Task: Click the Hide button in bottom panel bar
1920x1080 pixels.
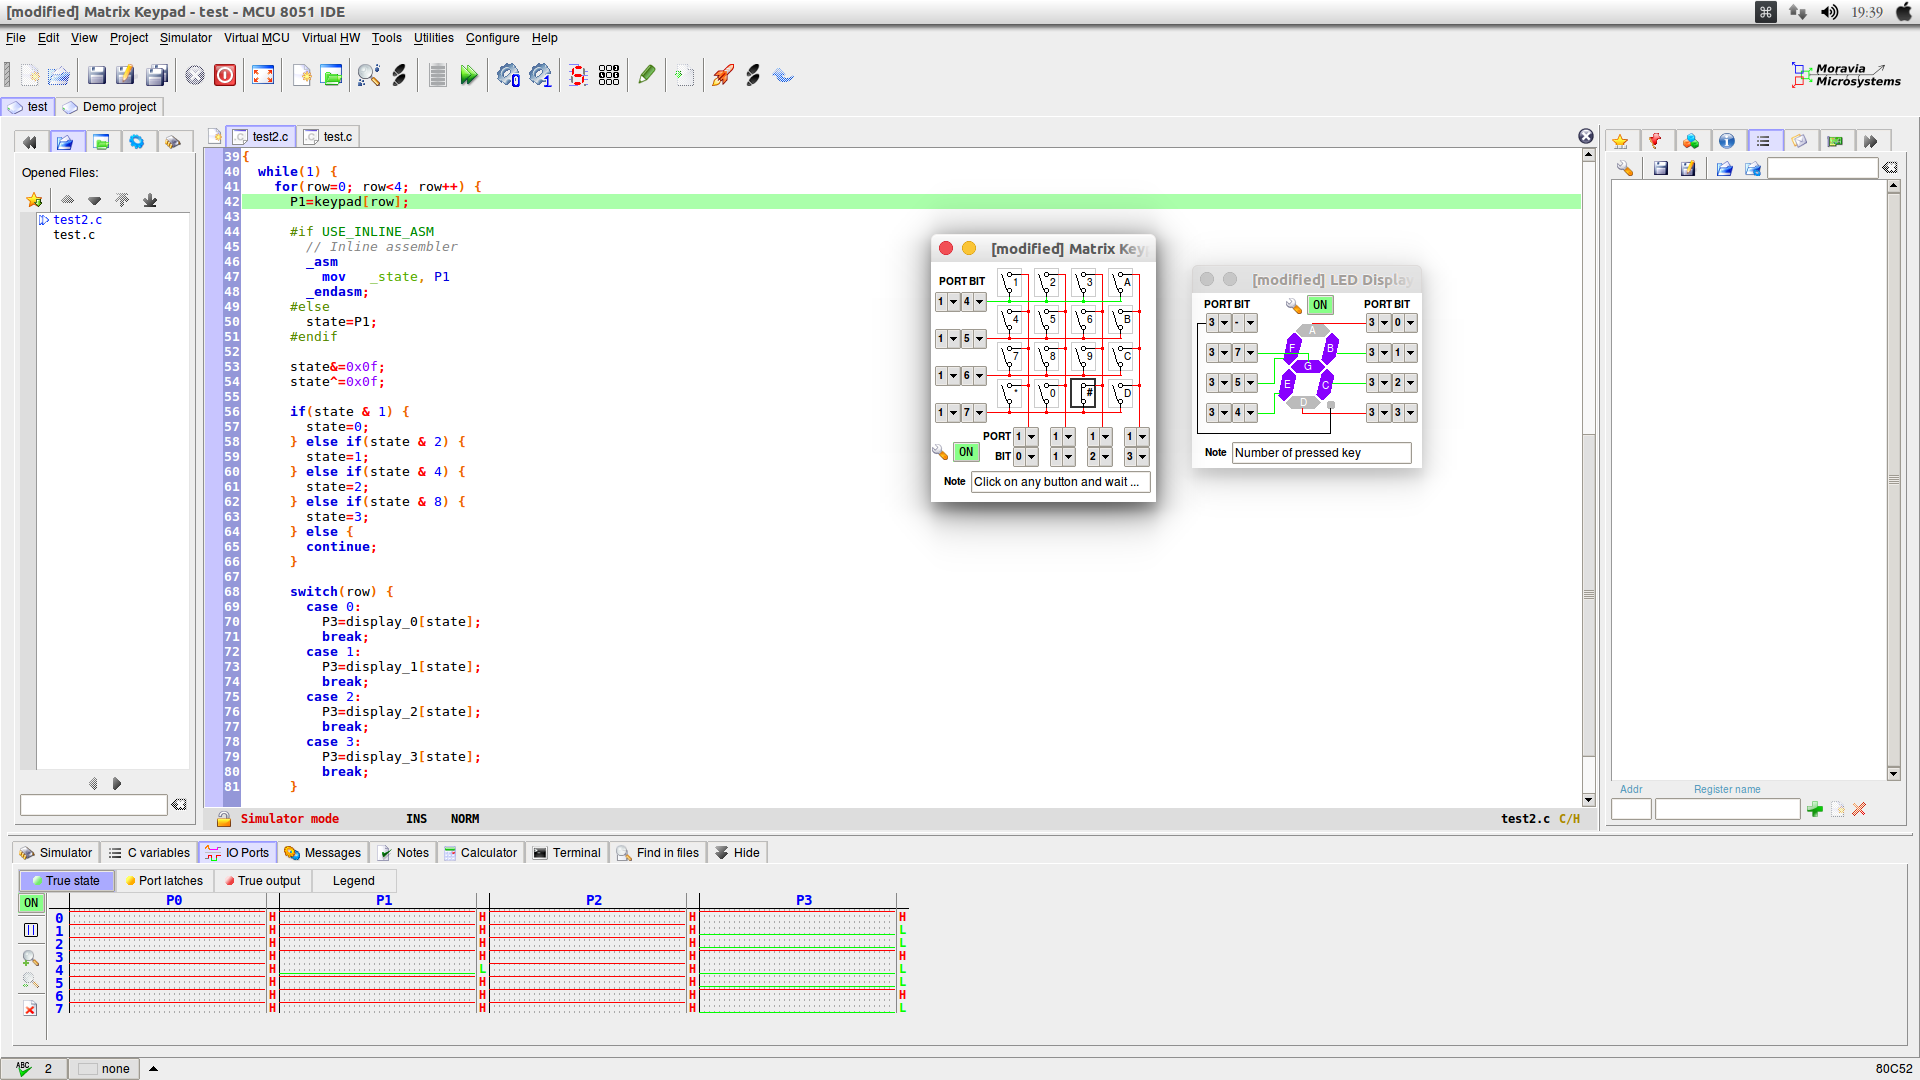Action: tap(737, 853)
